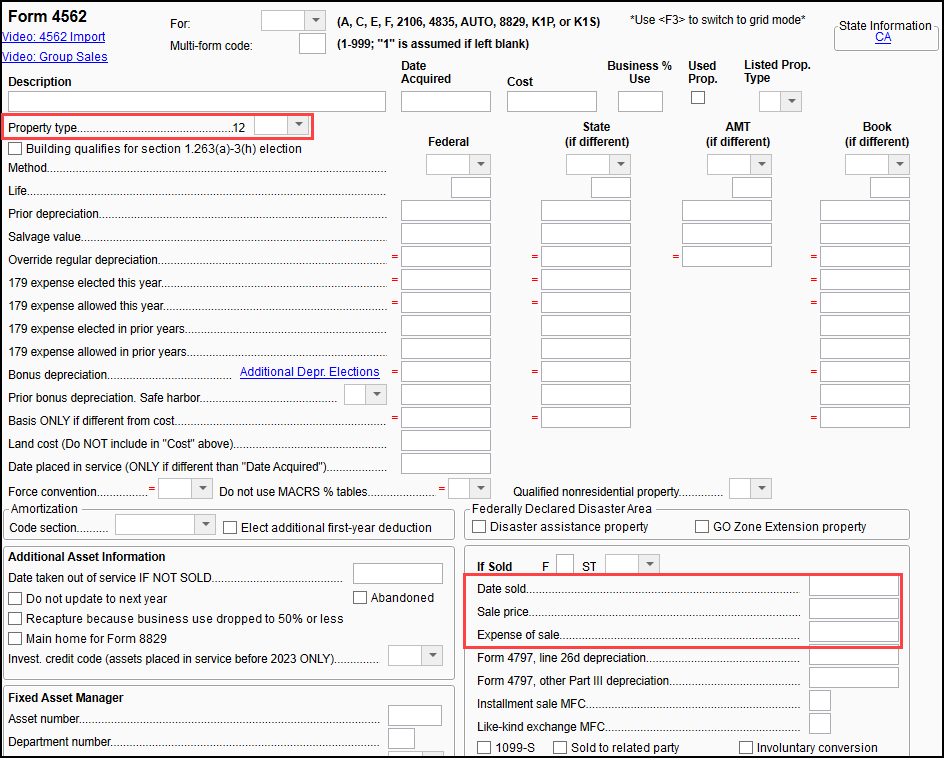The height and width of the screenshot is (758, 944).
Task: Check the 1099-S checkbox
Action: pos(484,747)
